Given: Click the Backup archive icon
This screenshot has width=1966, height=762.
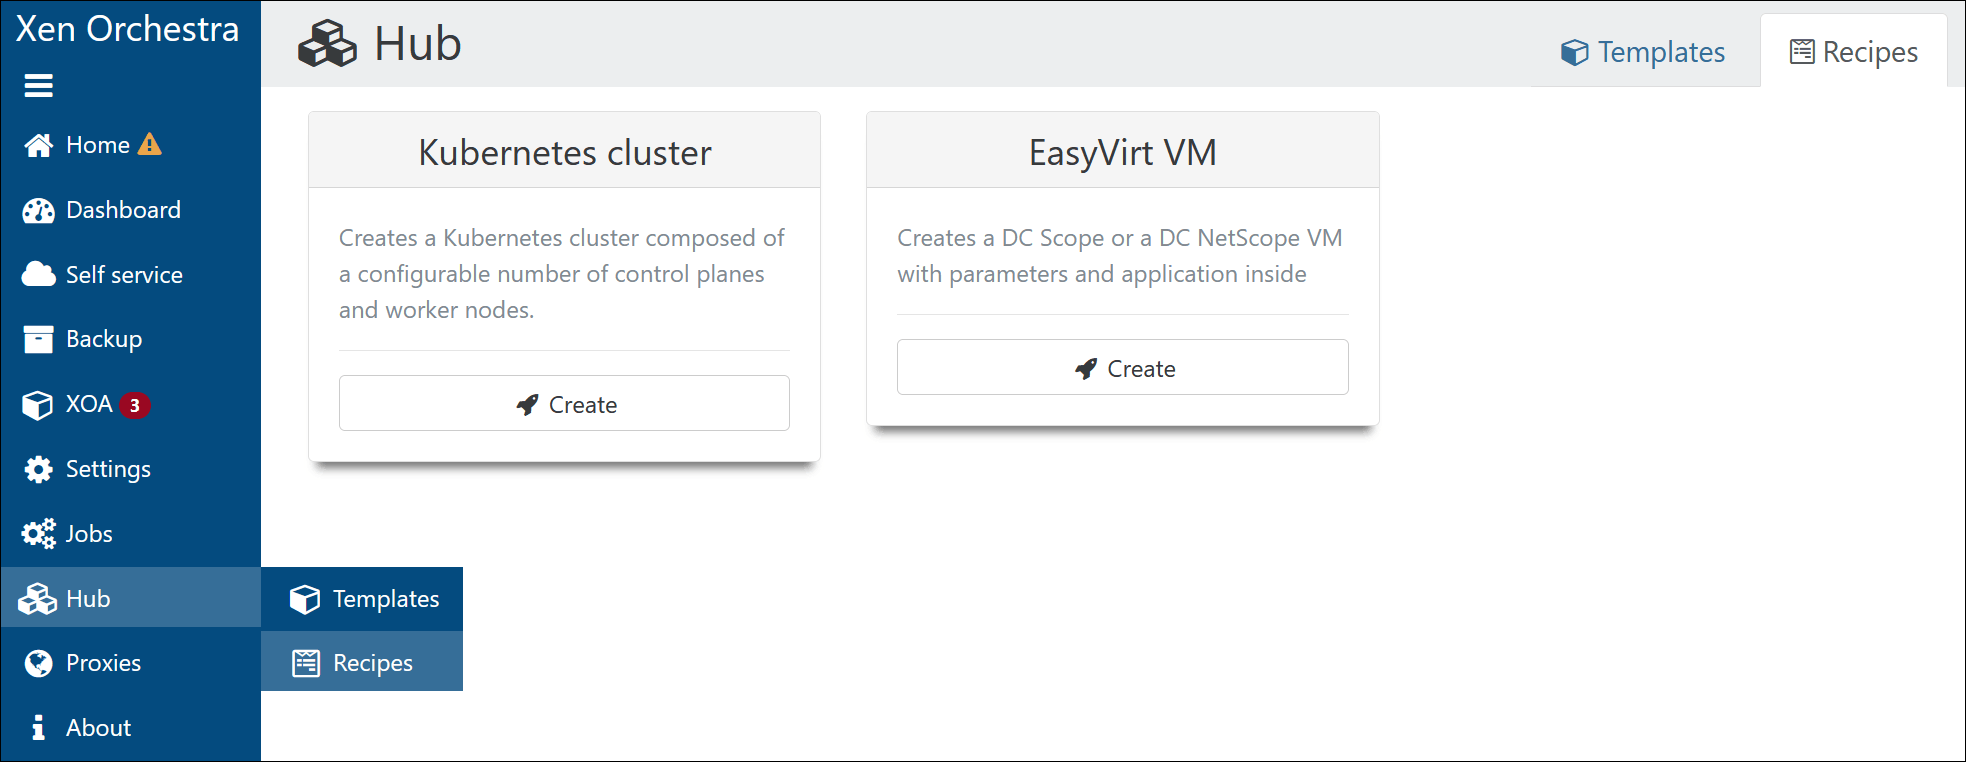Looking at the screenshot, I should click(38, 339).
